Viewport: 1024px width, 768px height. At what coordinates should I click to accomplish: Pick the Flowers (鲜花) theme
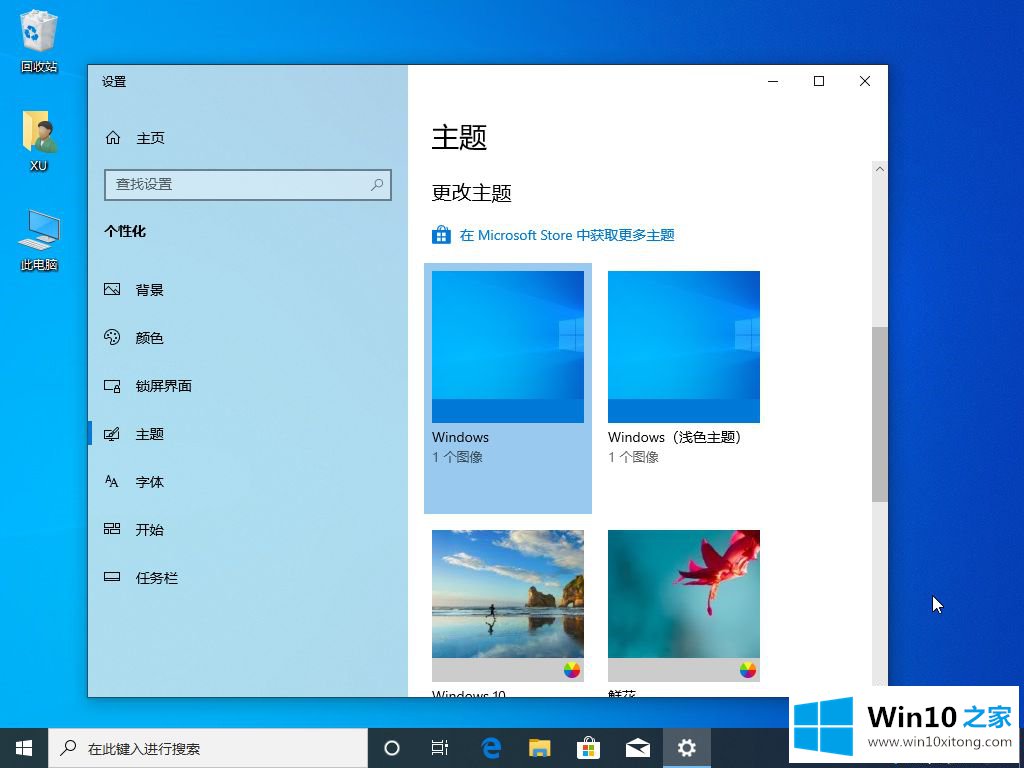tap(684, 595)
